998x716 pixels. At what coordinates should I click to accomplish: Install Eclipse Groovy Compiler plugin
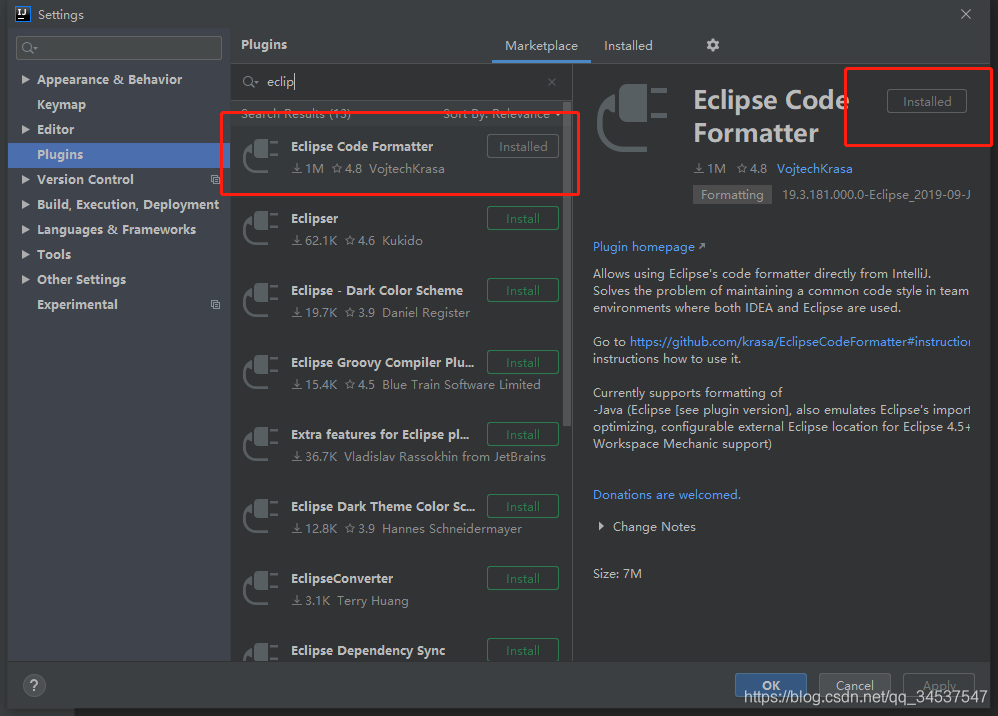coord(523,362)
